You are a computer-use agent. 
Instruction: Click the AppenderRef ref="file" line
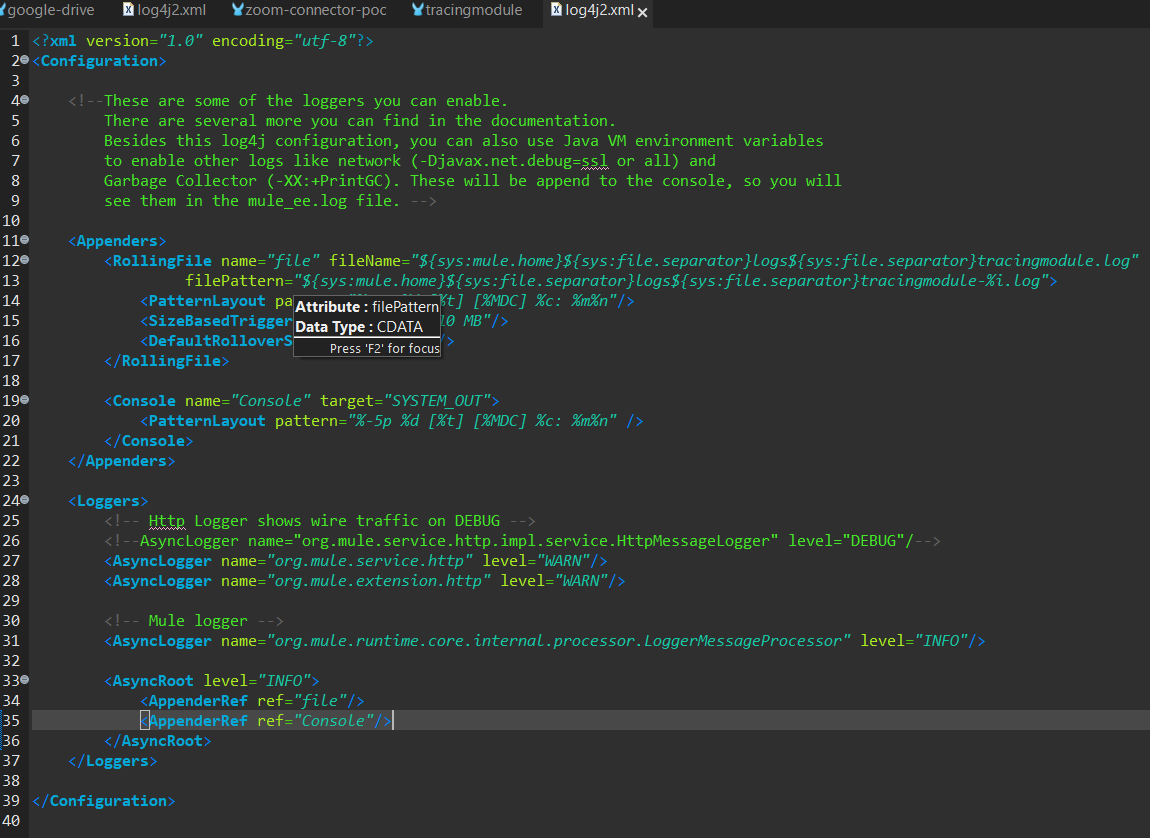tap(250, 701)
